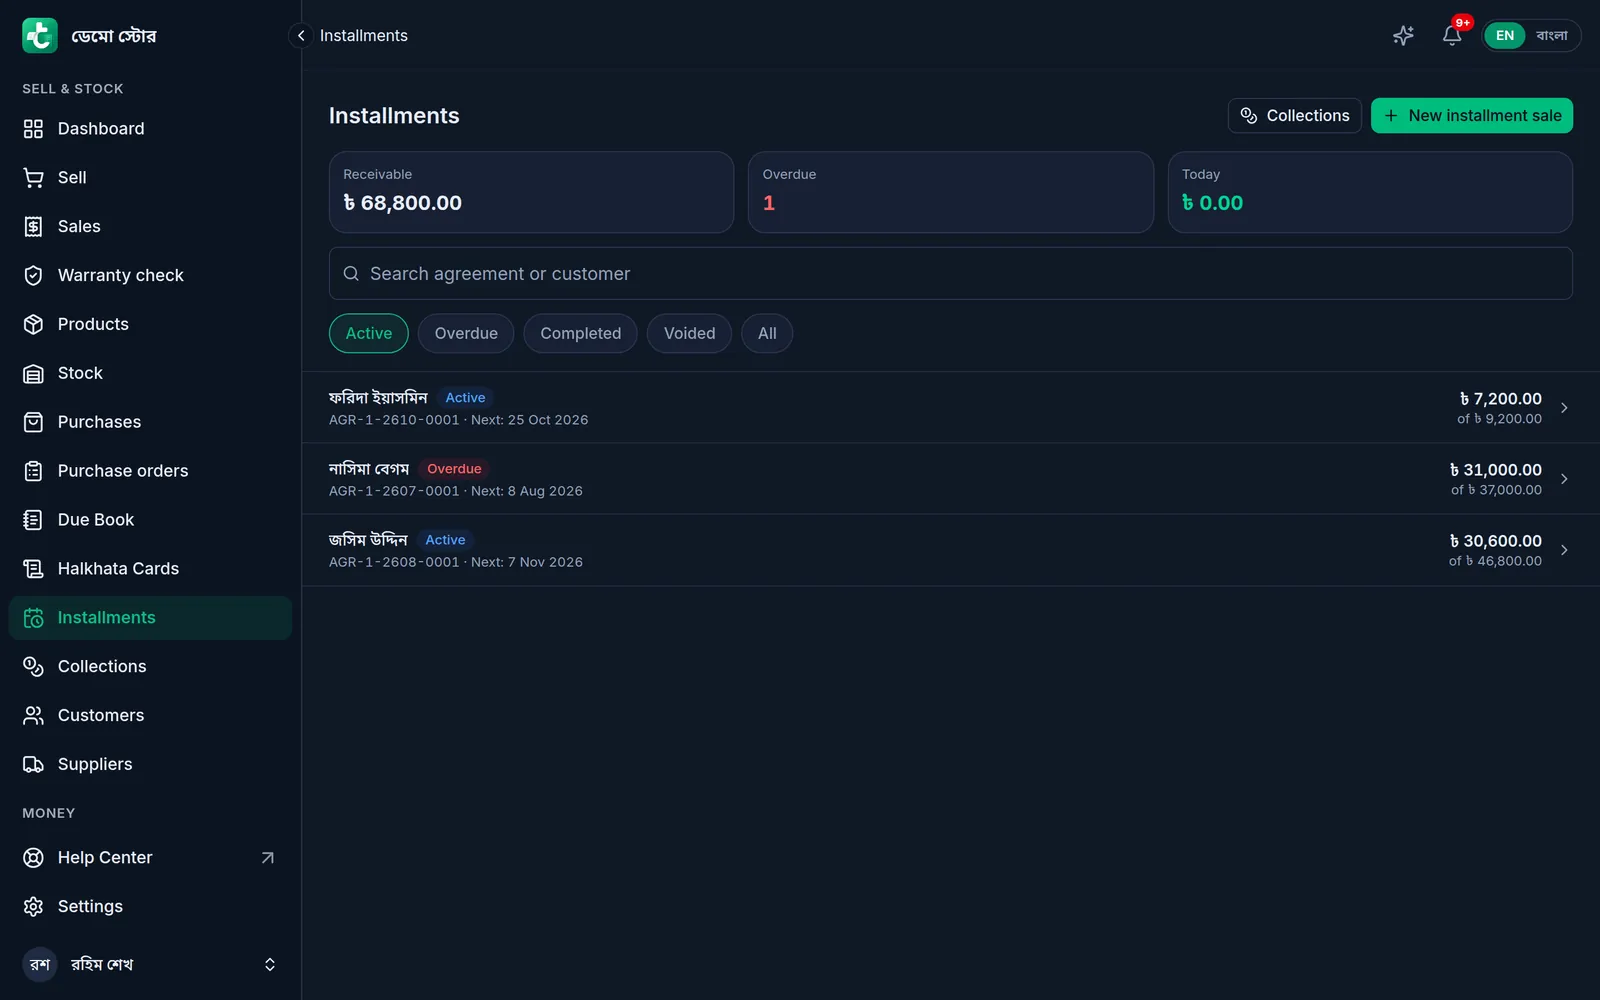Click the Products box icon

pos(33,324)
